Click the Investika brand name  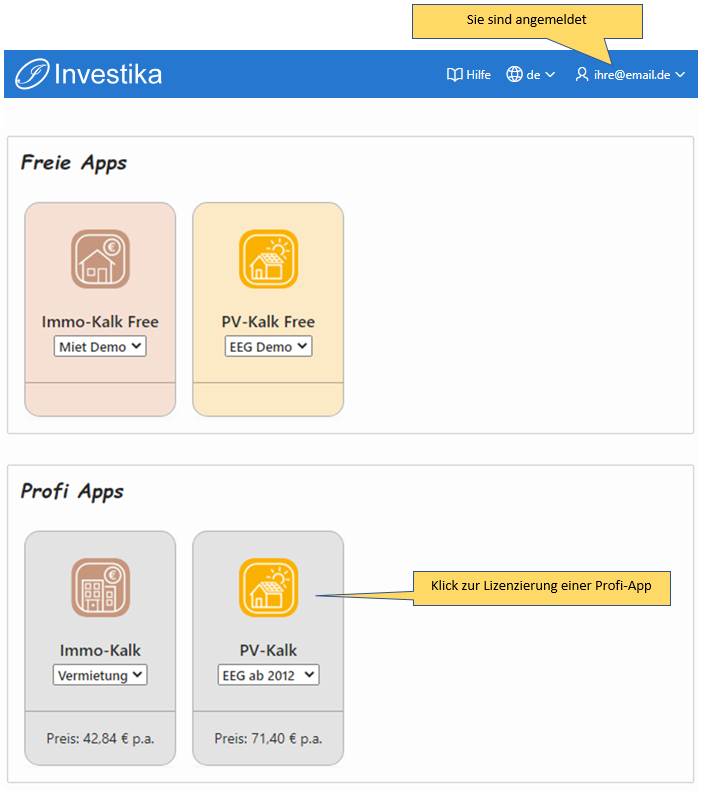click(108, 75)
